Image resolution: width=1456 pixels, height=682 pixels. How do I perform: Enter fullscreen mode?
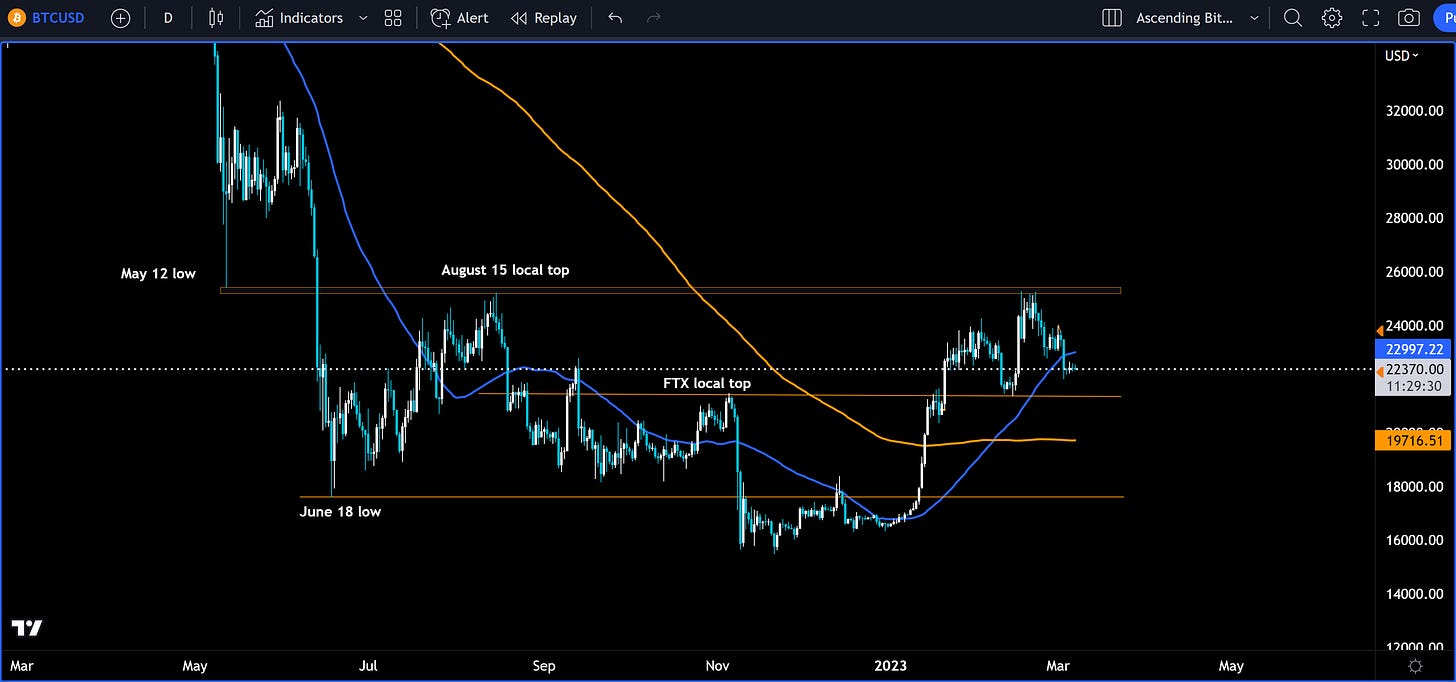[x=1370, y=18]
